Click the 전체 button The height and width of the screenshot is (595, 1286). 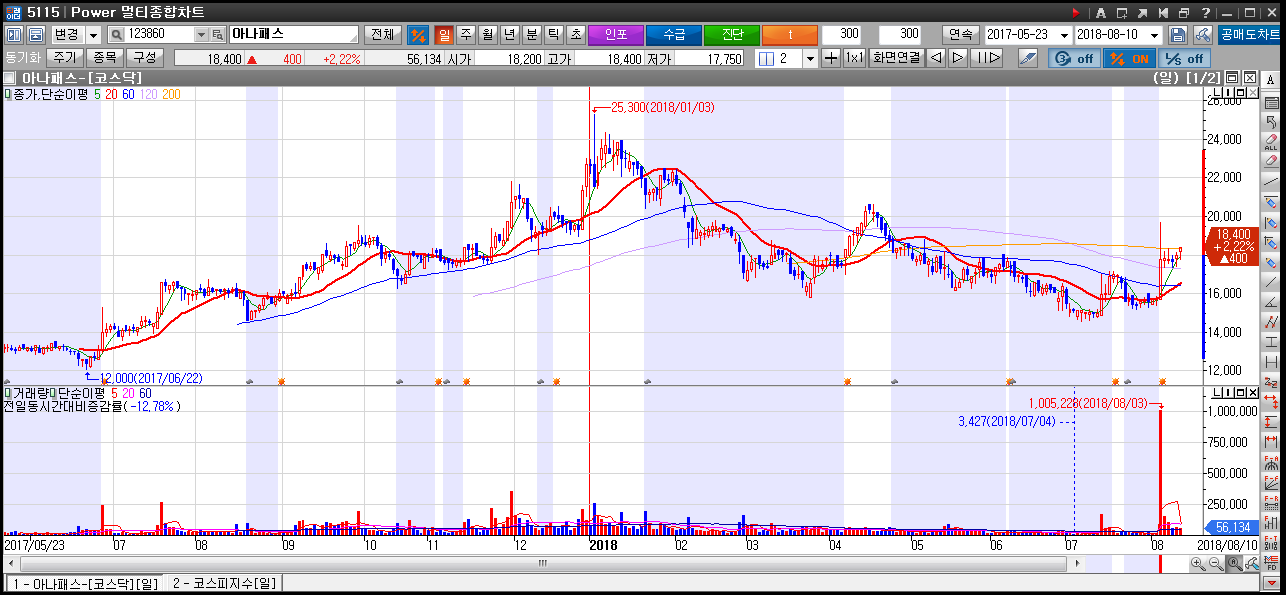[x=382, y=34]
